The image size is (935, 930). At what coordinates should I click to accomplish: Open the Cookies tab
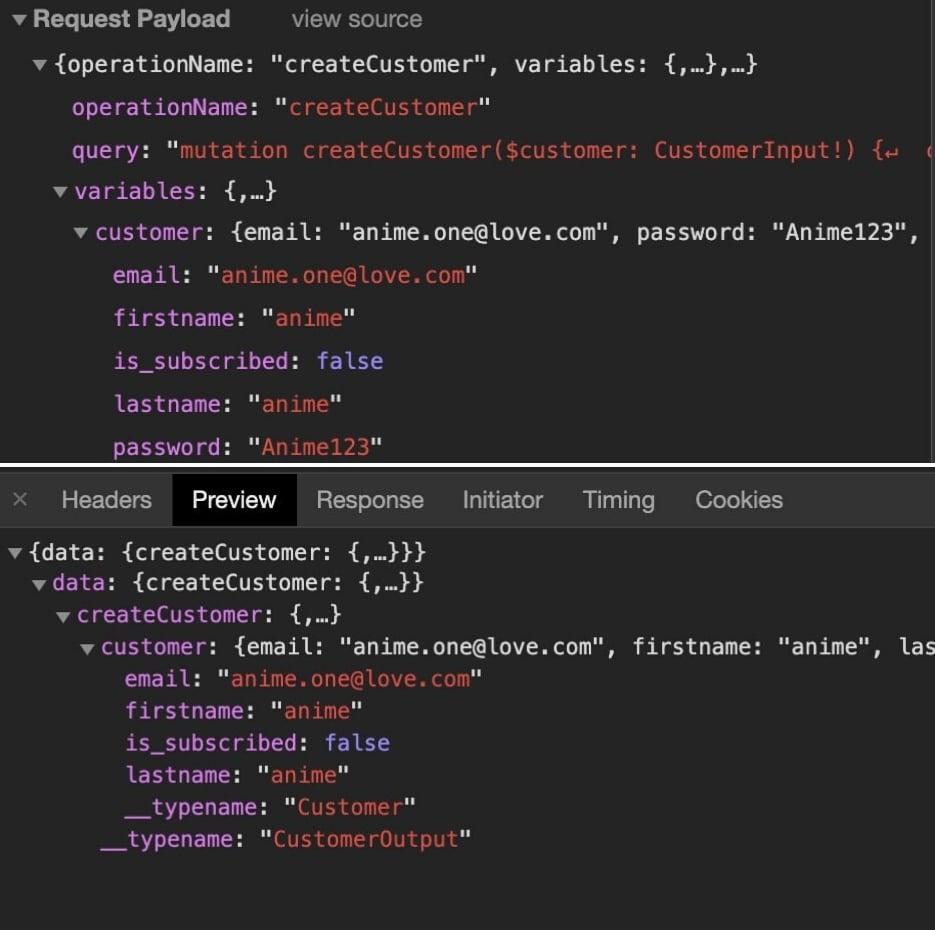(738, 500)
